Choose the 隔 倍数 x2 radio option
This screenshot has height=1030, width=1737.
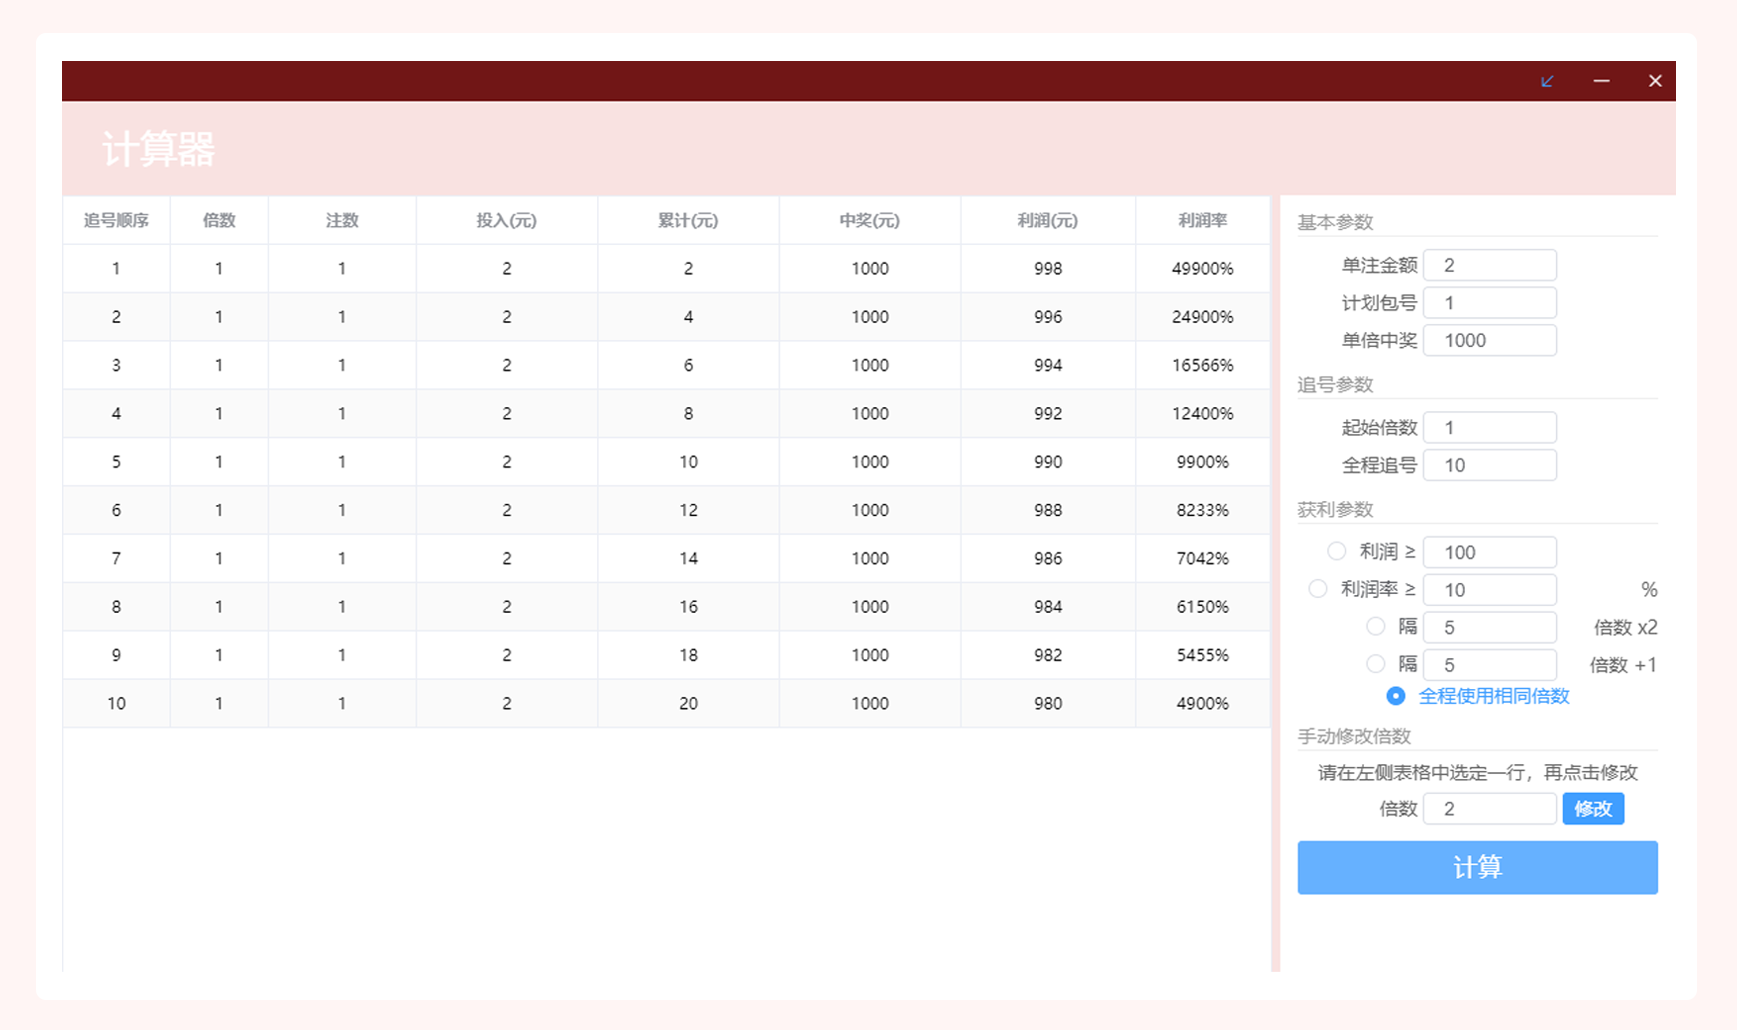(x=1376, y=627)
